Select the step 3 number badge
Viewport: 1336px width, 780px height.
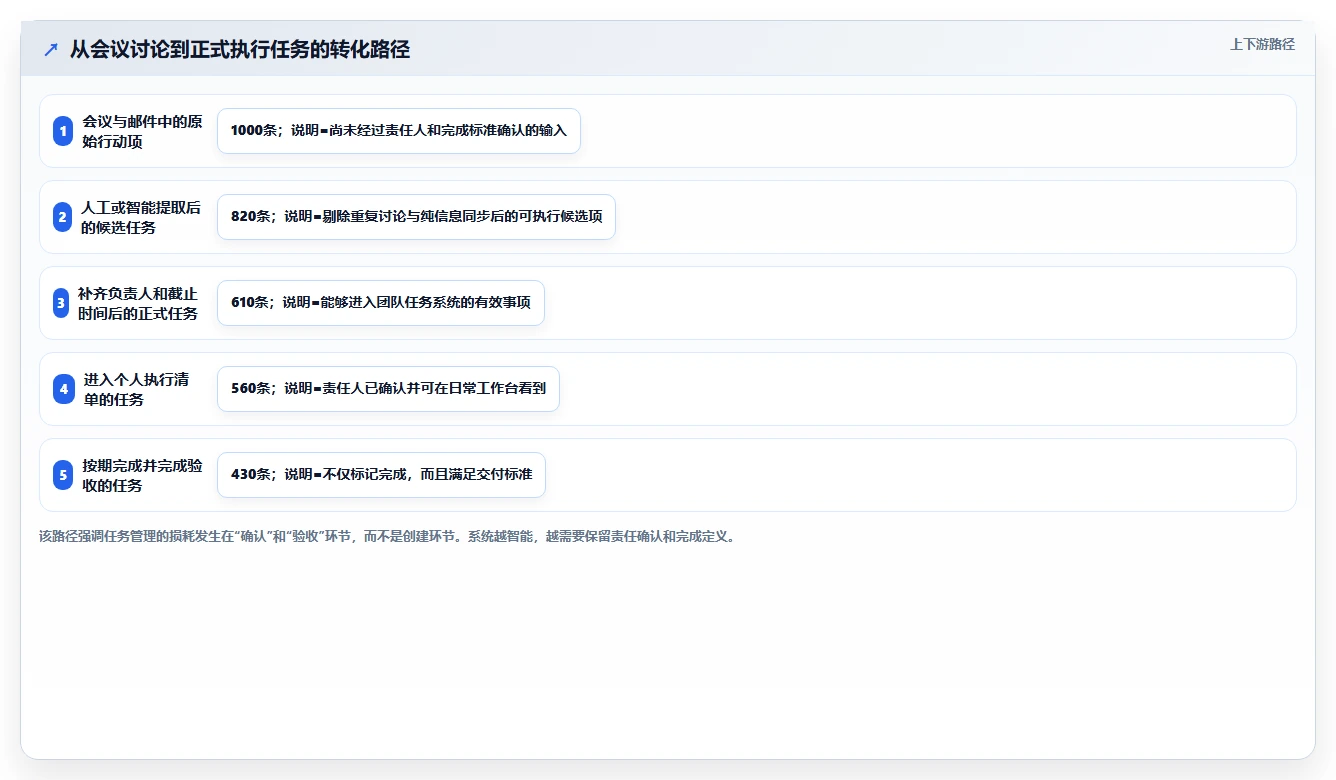[61, 303]
